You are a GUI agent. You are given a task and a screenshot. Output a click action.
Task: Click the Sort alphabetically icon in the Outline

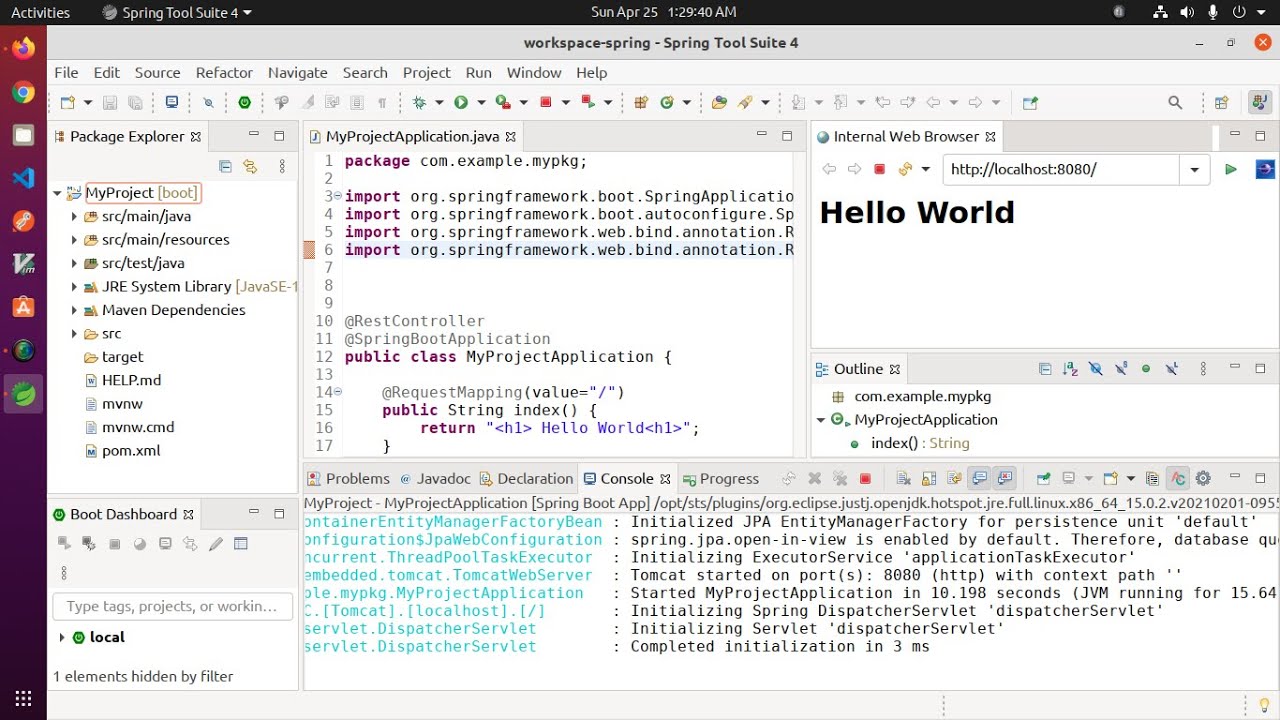tap(1070, 369)
